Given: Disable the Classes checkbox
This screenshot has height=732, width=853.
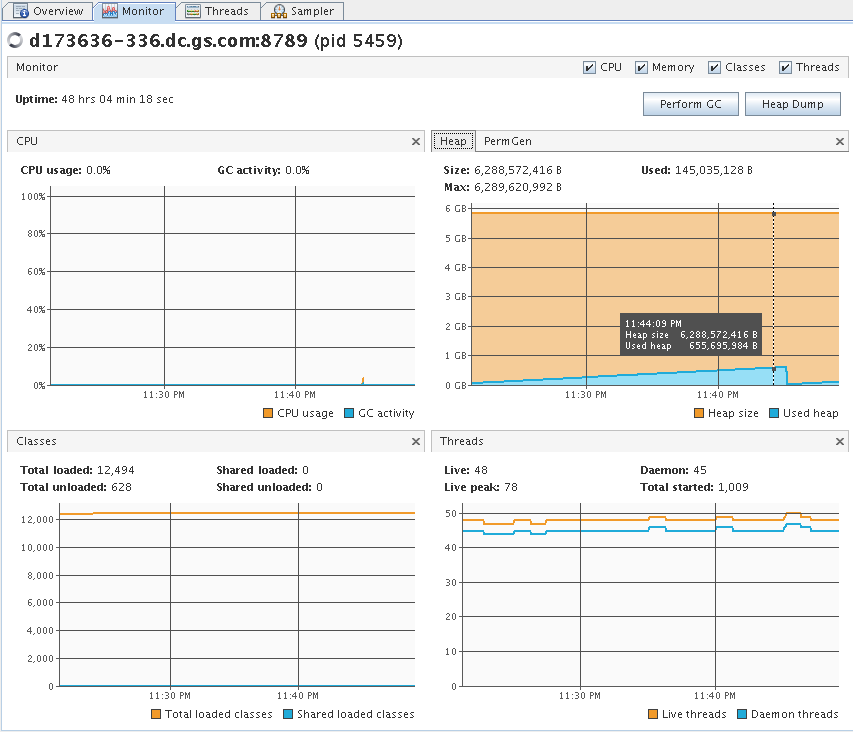Looking at the screenshot, I should [x=714, y=68].
